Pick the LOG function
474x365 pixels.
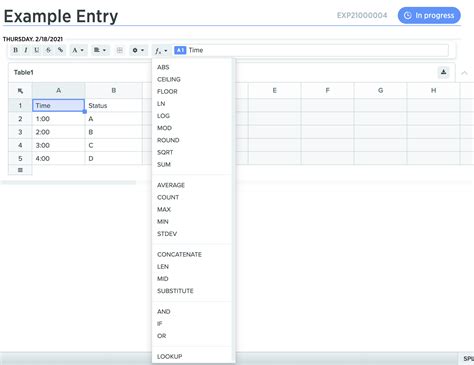163,116
